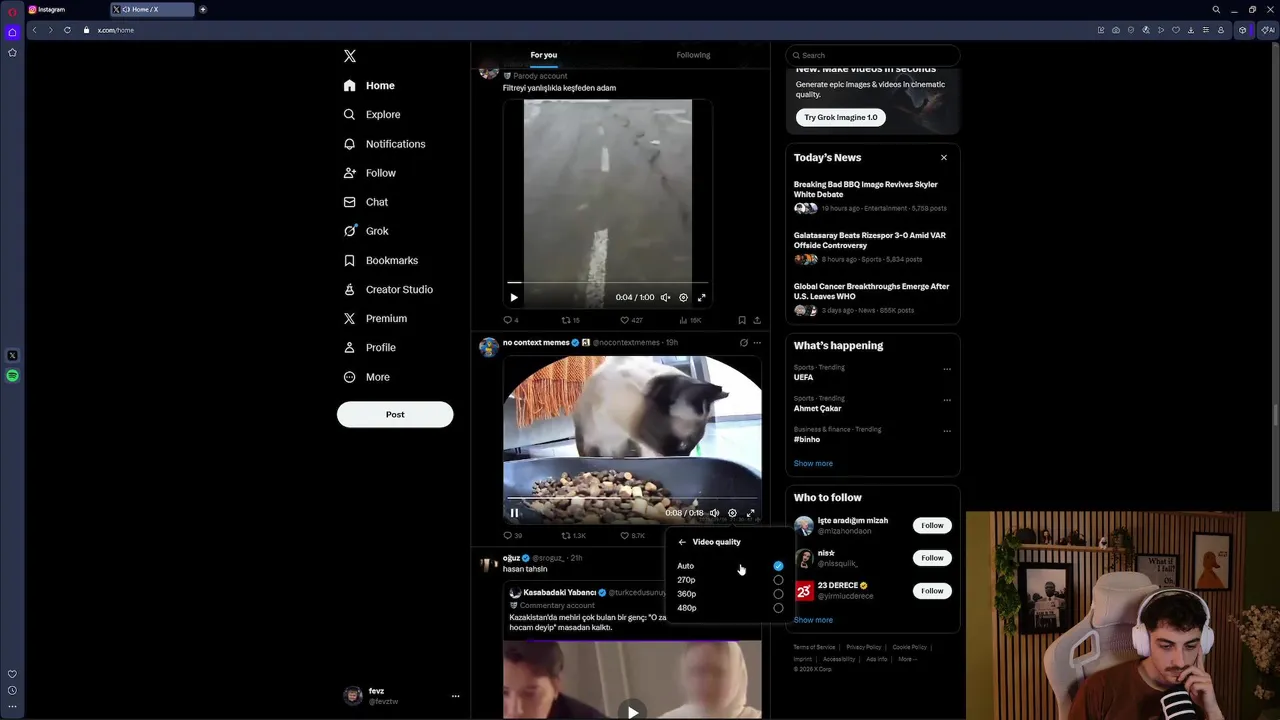Image resolution: width=1280 pixels, height=720 pixels.
Task: Launch Grok from the sidebar
Action: click(x=366, y=231)
